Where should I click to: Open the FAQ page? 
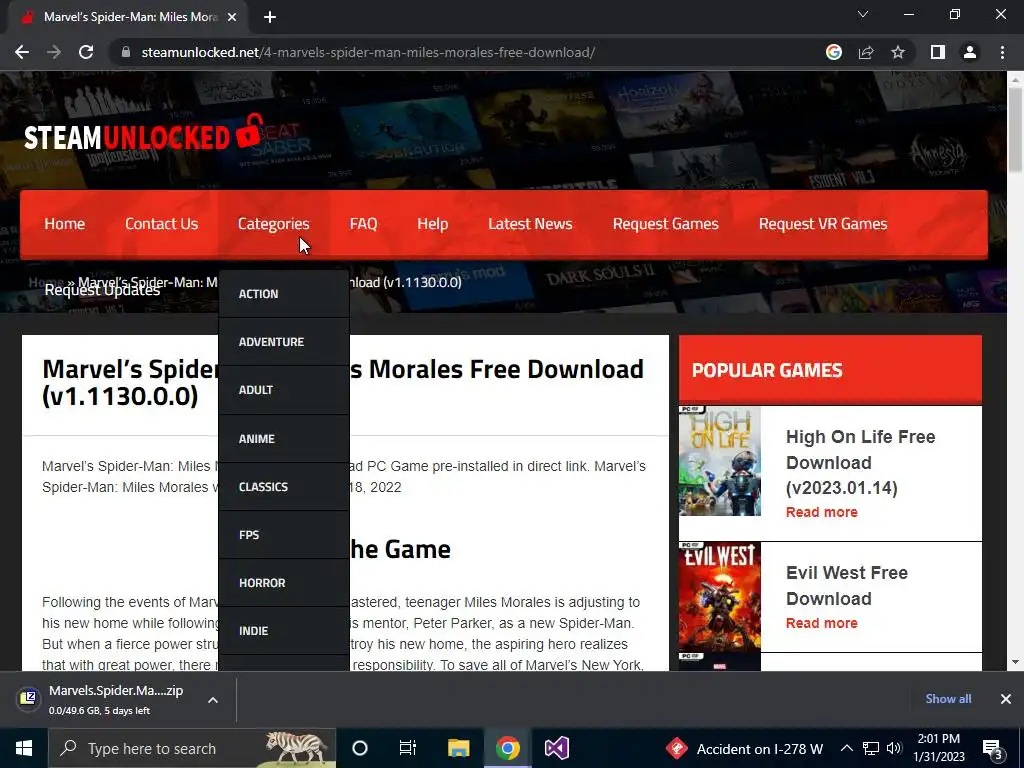363,224
